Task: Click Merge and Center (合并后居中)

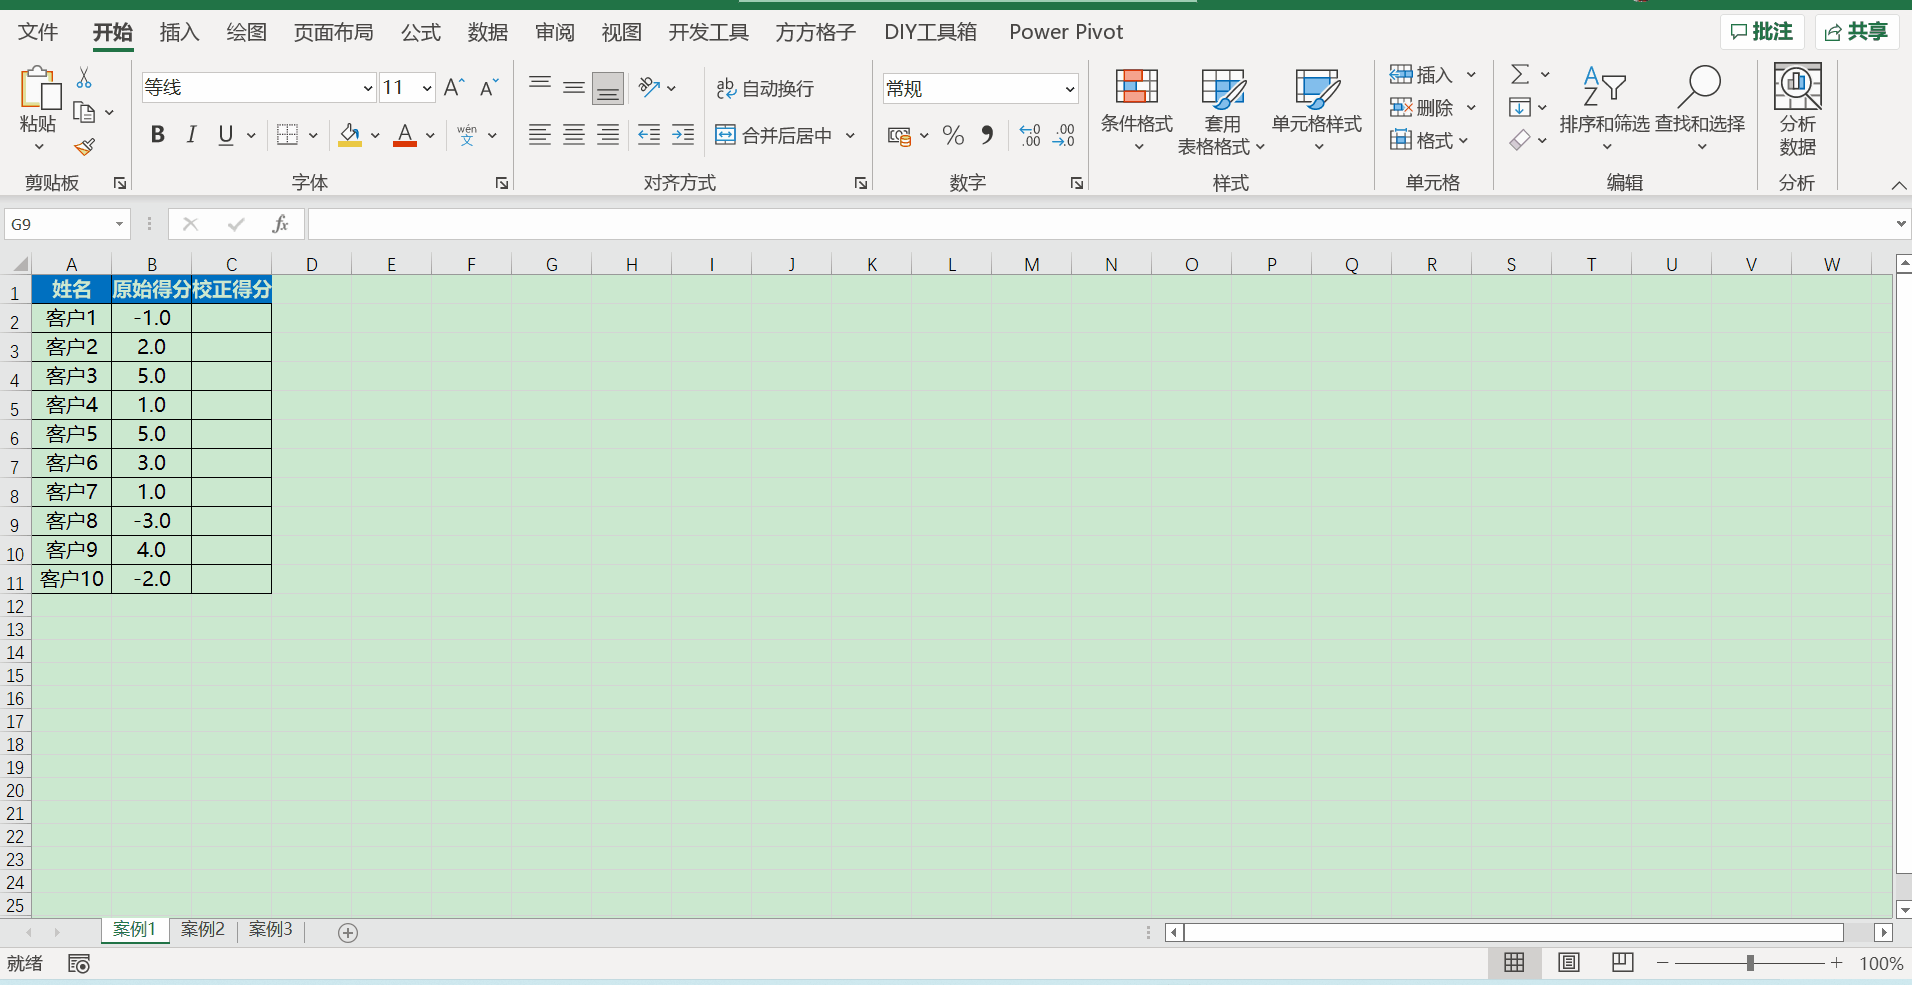Action: click(774, 135)
